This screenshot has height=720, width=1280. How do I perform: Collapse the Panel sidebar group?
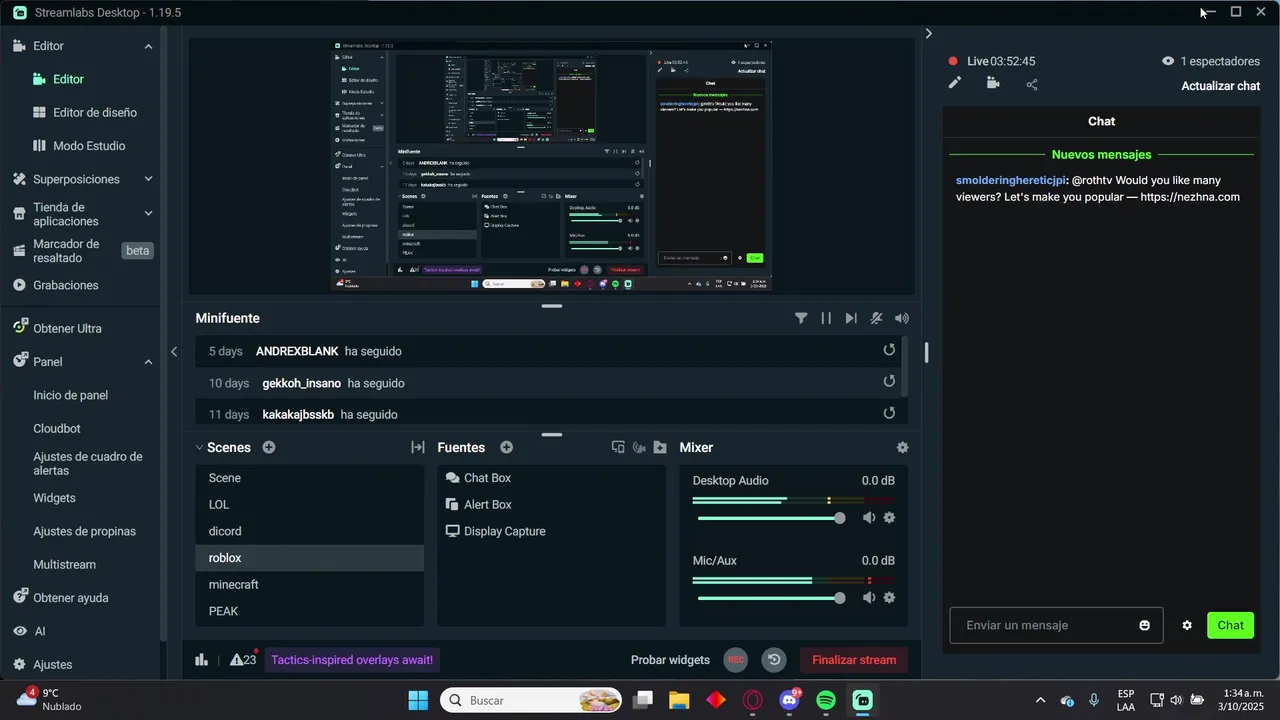pyautogui.click(x=148, y=362)
